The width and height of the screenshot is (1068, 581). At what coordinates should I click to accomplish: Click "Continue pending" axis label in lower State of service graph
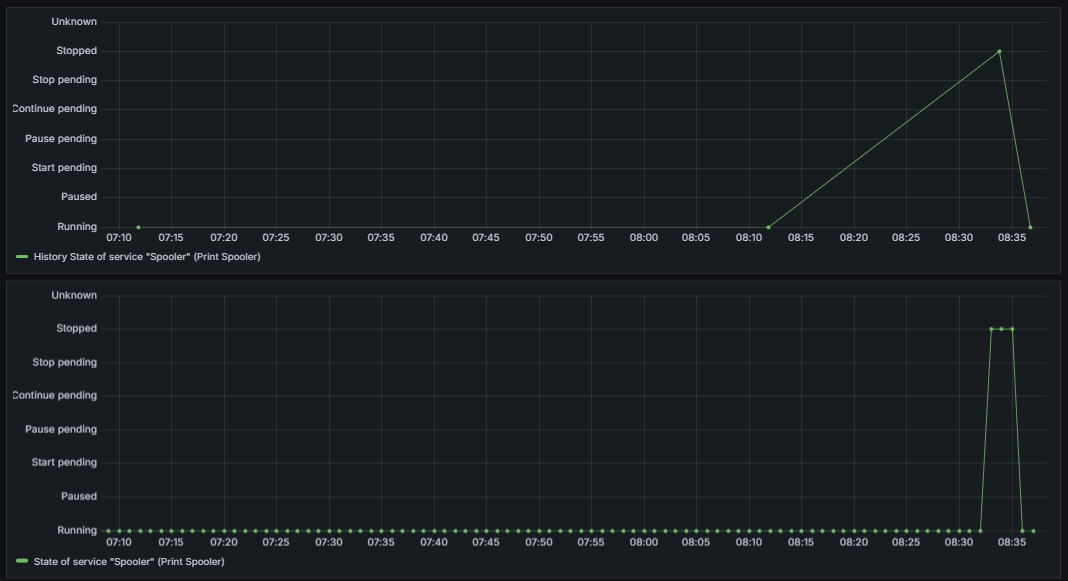[x=54, y=396]
